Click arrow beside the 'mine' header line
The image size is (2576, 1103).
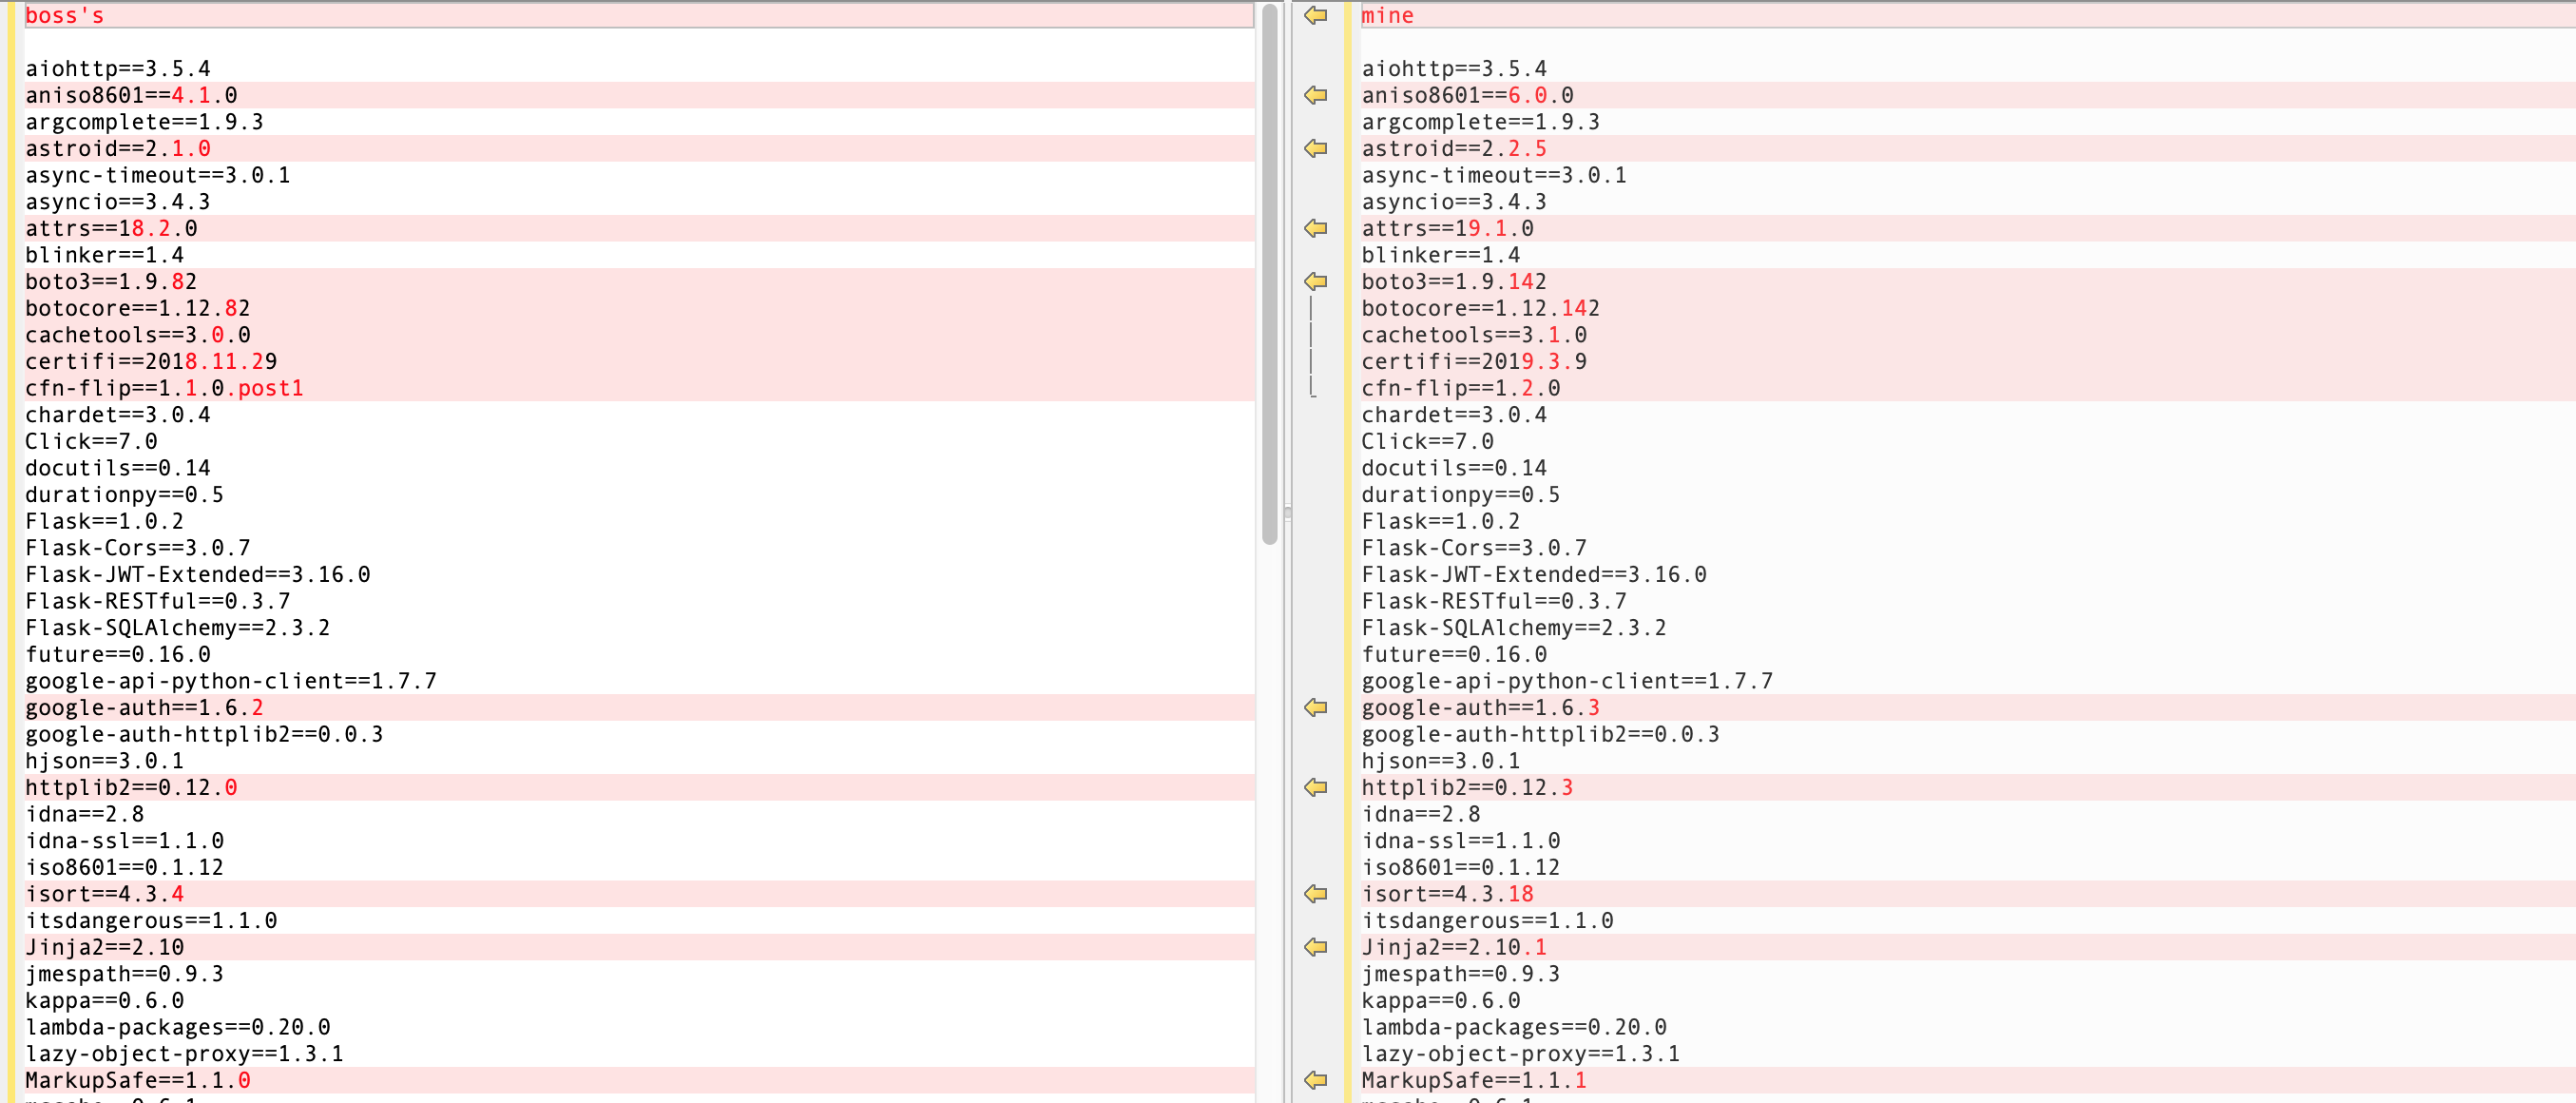tap(1315, 15)
